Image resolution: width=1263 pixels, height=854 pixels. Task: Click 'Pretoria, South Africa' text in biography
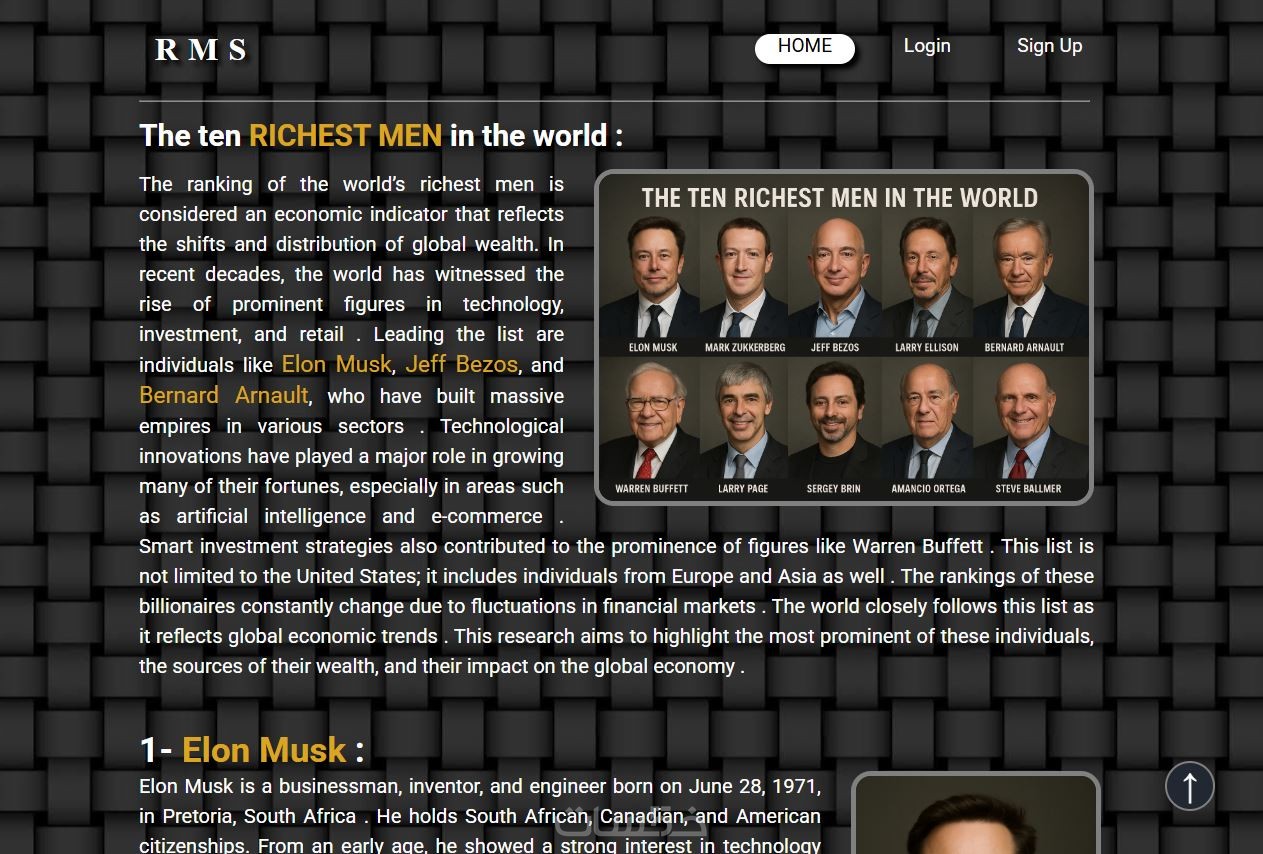click(x=259, y=816)
